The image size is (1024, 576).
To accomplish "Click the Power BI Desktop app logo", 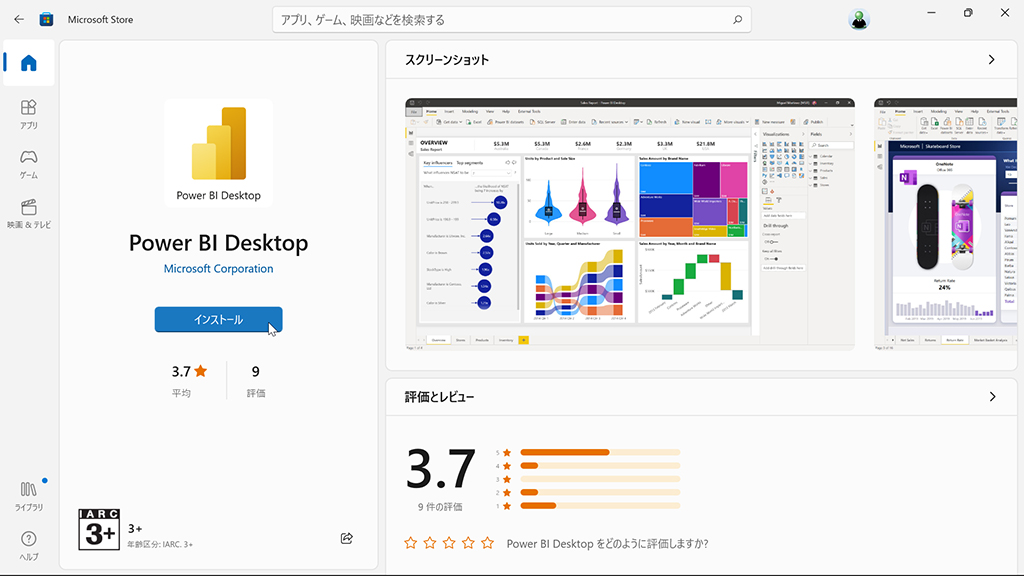I will (219, 153).
